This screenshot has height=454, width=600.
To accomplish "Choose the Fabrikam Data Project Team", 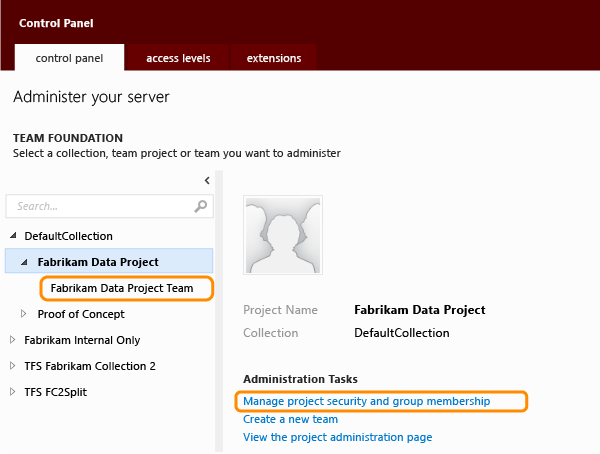I will tap(122, 288).
